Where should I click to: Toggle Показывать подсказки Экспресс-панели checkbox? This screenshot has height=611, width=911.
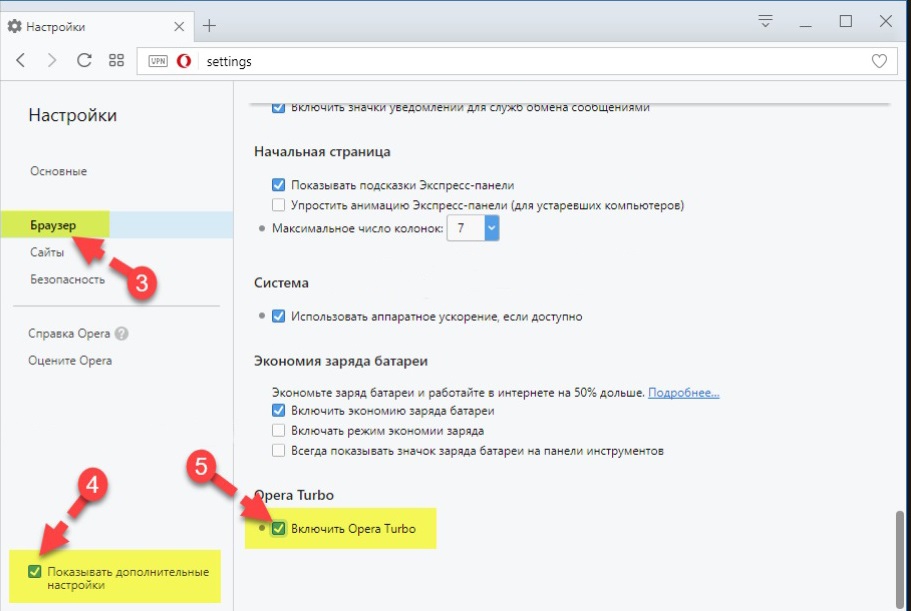[x=278, y=185]
